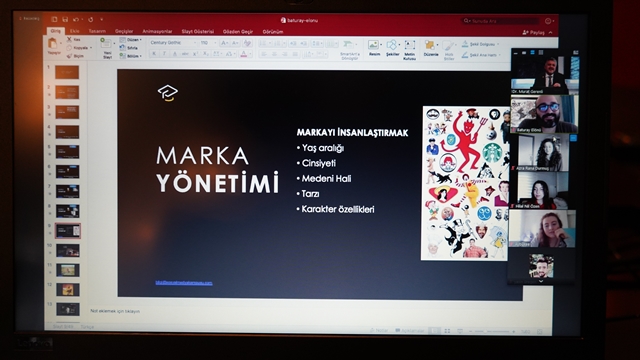Open the Şekil Ana Hattı outline dropdown arrow

[500, 55]
